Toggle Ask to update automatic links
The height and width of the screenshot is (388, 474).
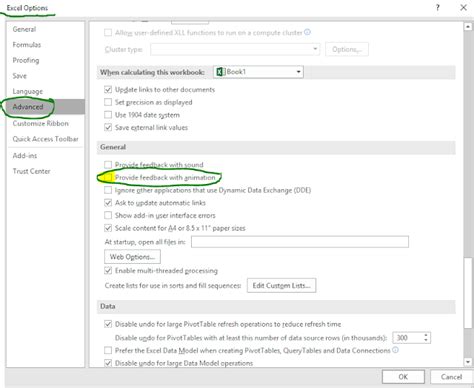tap(108, 203)
